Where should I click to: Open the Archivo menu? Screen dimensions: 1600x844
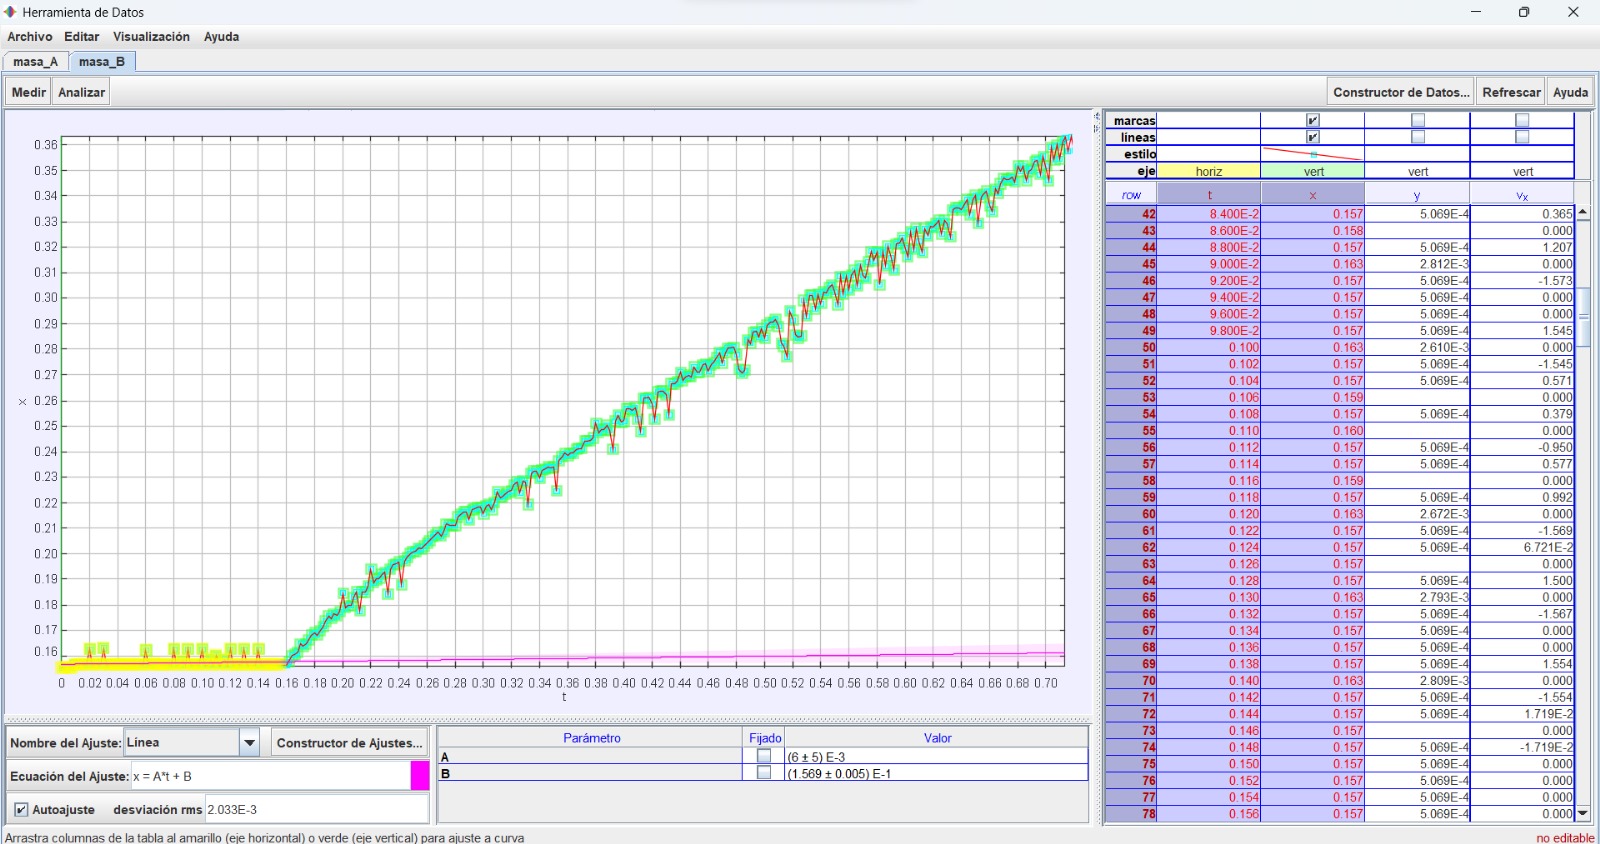pyautogui.click(x=30, y=37)
